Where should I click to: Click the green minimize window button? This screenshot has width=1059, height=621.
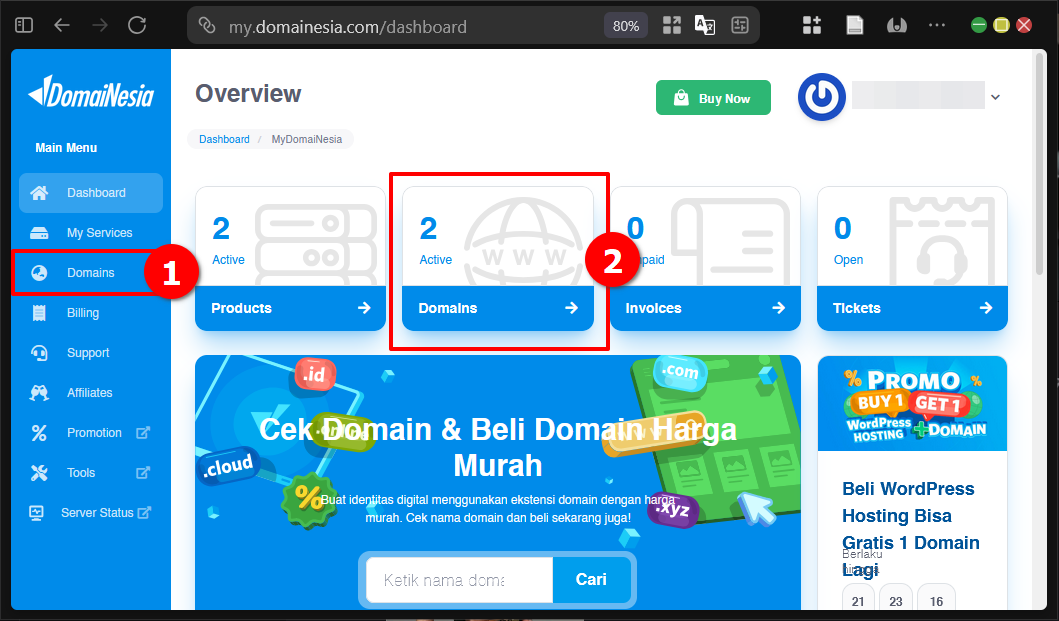[x=978, y=26]
